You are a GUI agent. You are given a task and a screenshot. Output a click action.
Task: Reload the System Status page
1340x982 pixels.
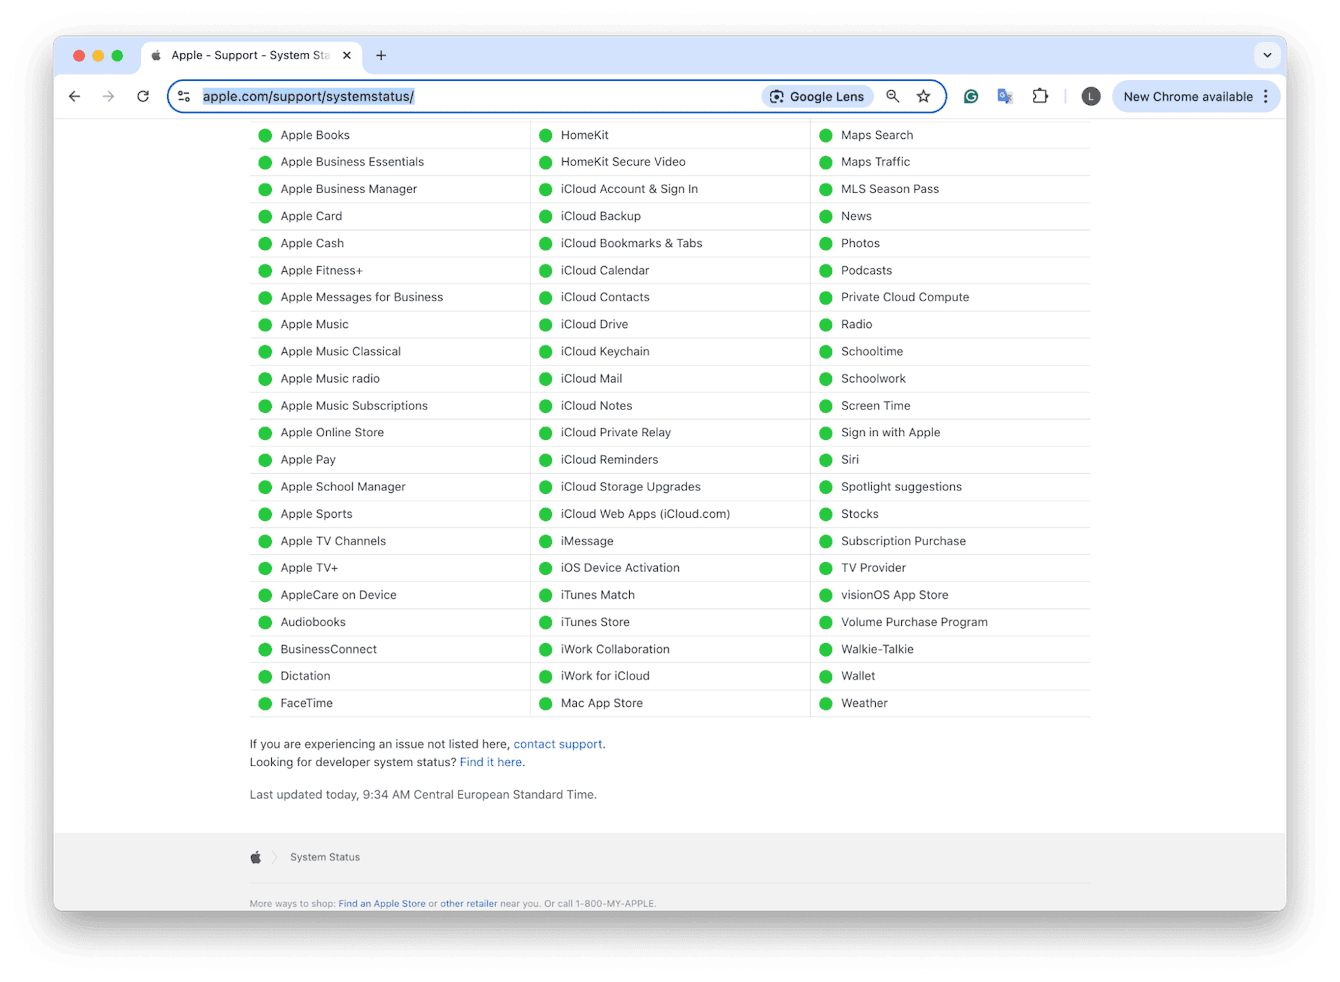tap(142, 96)
